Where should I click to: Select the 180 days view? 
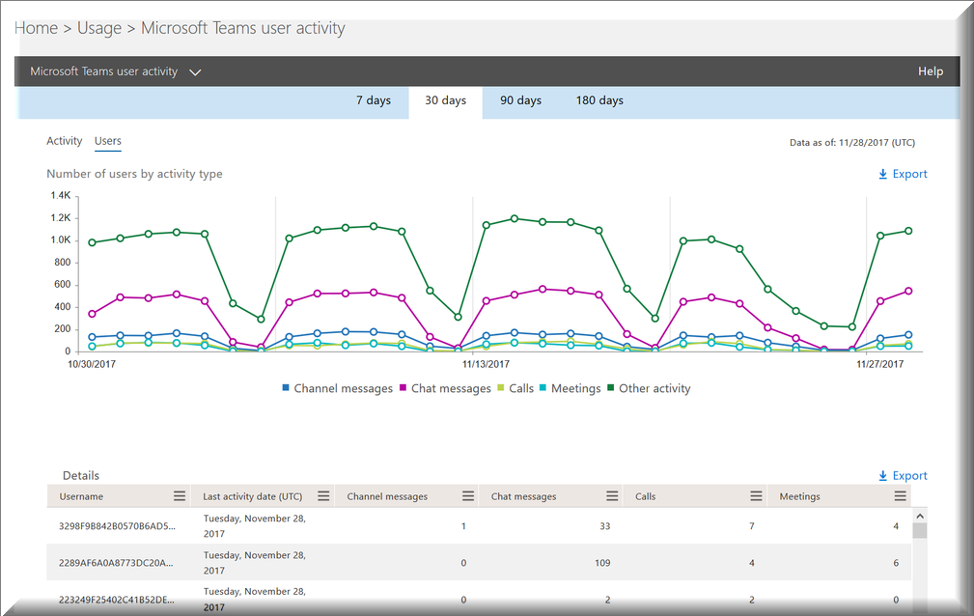tap(599, 100)
